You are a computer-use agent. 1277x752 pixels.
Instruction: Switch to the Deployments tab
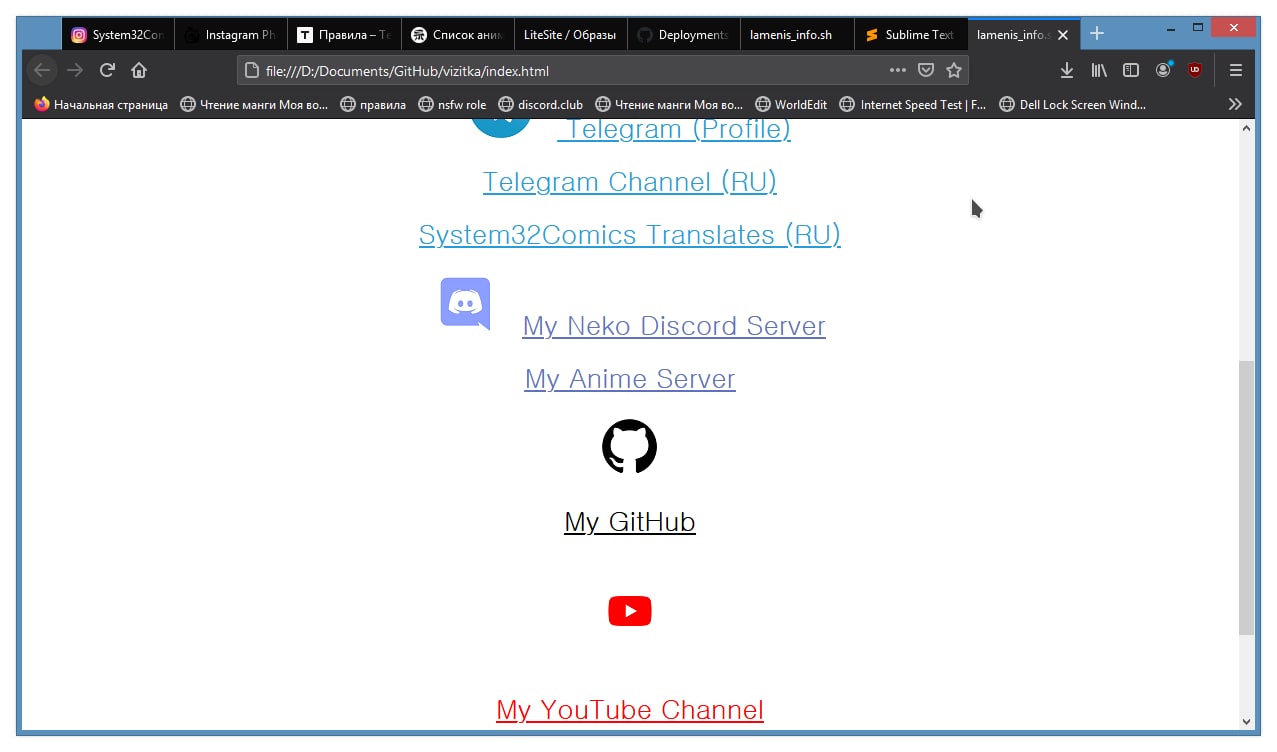point(684,34)
